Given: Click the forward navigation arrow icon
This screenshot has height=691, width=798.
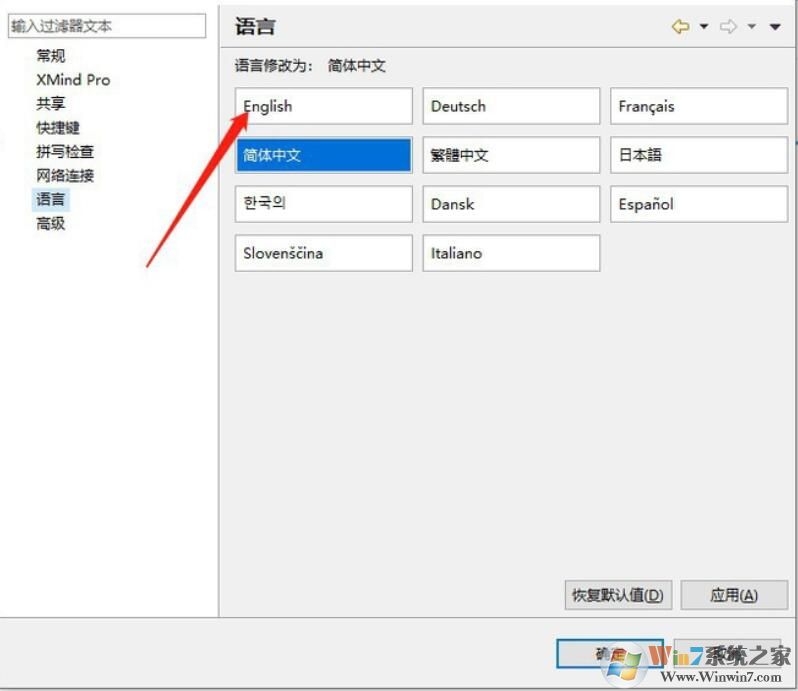Looking at the screenshot, I should click(728, 26).
